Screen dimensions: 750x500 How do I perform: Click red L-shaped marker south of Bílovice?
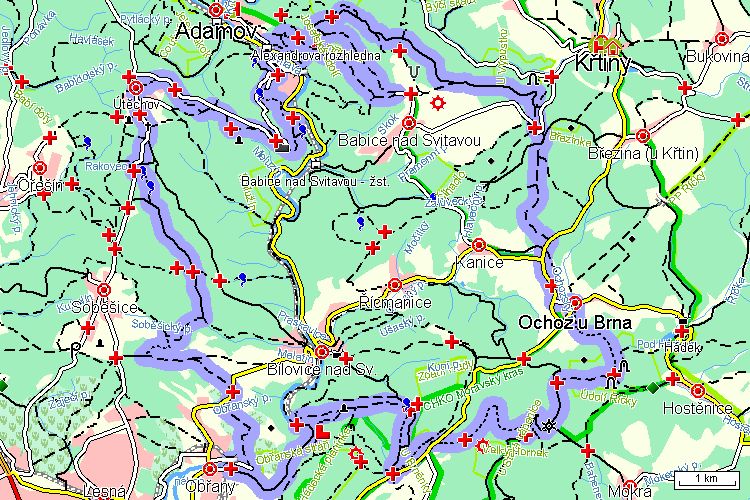323,431
